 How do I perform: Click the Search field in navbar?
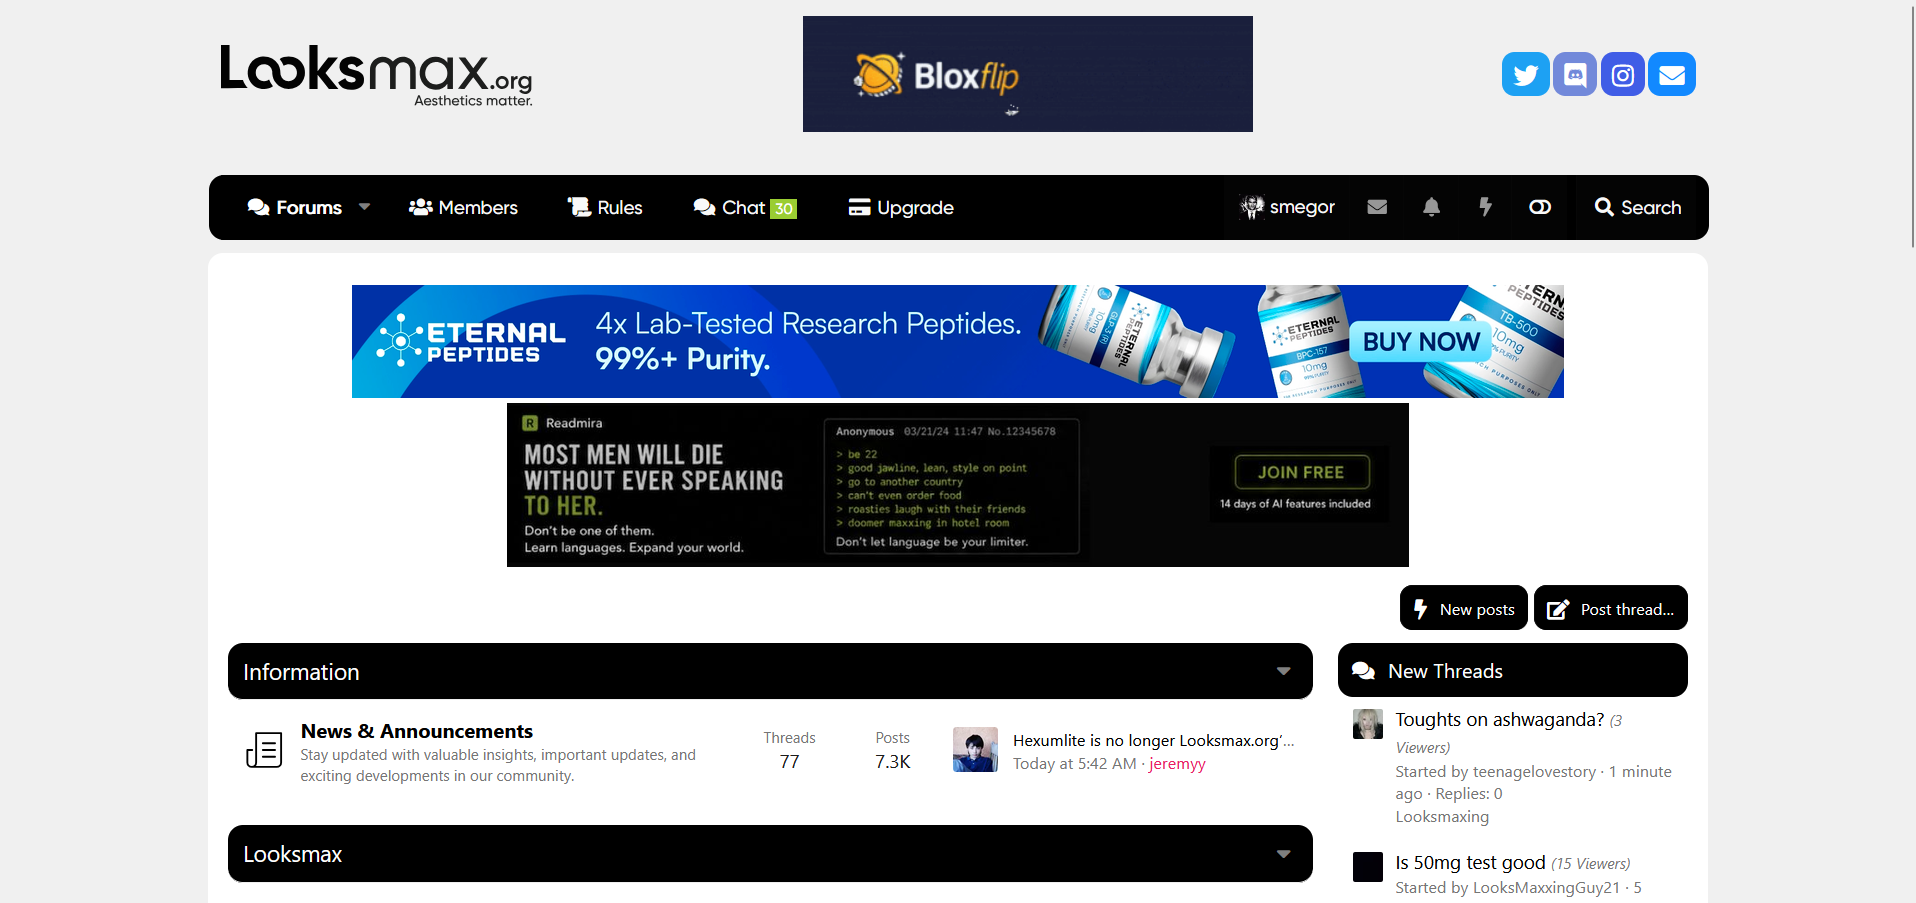coord(1638,207)
